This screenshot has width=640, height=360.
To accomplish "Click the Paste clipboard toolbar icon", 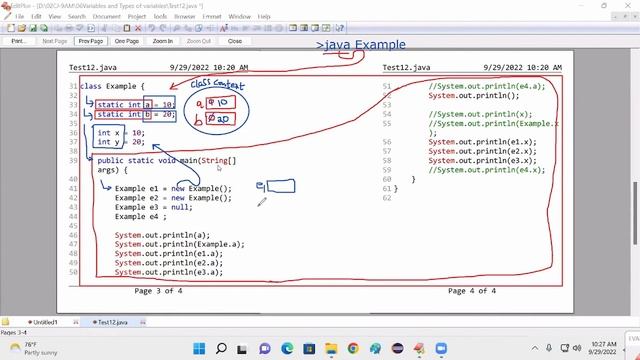I will point(127,28).
